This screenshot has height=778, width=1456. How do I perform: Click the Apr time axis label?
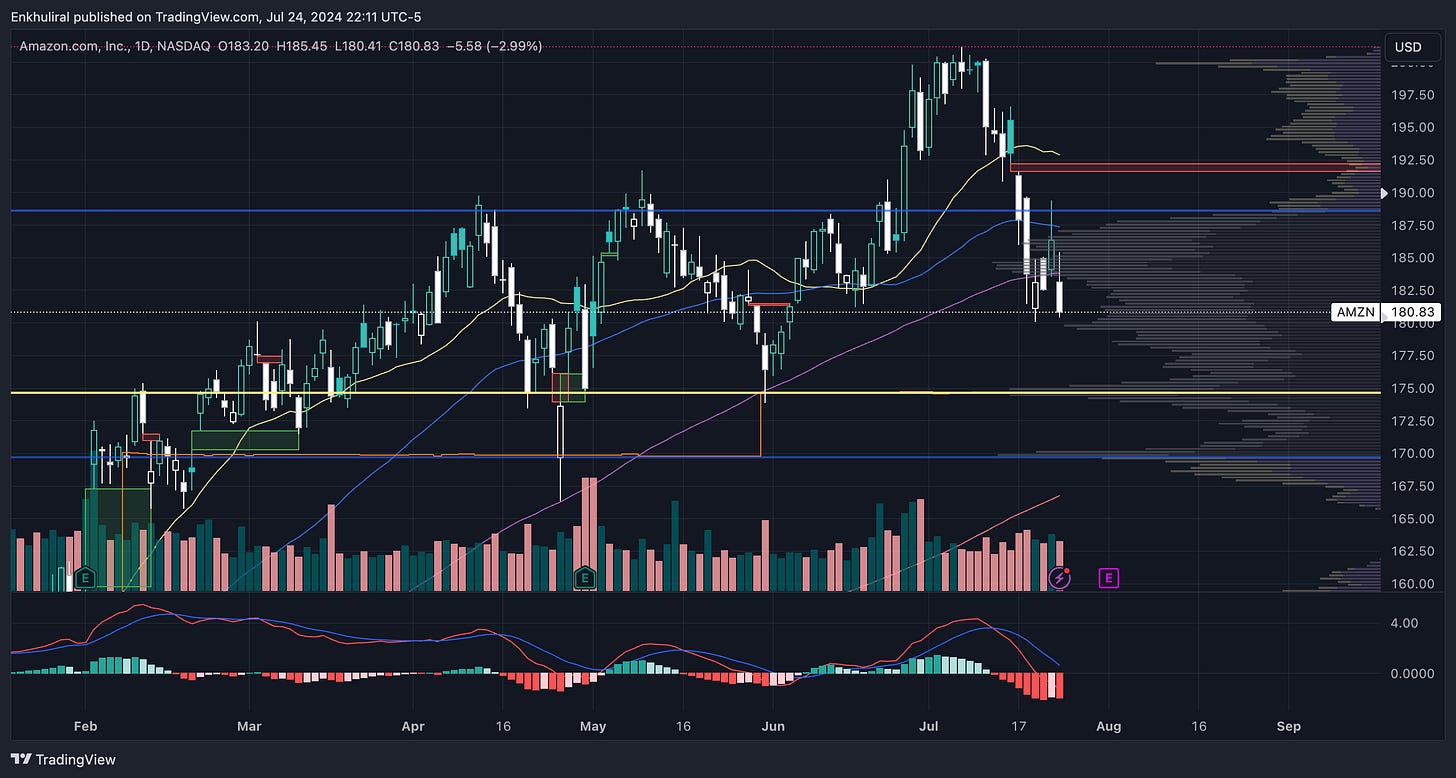[x=411, y=727]
